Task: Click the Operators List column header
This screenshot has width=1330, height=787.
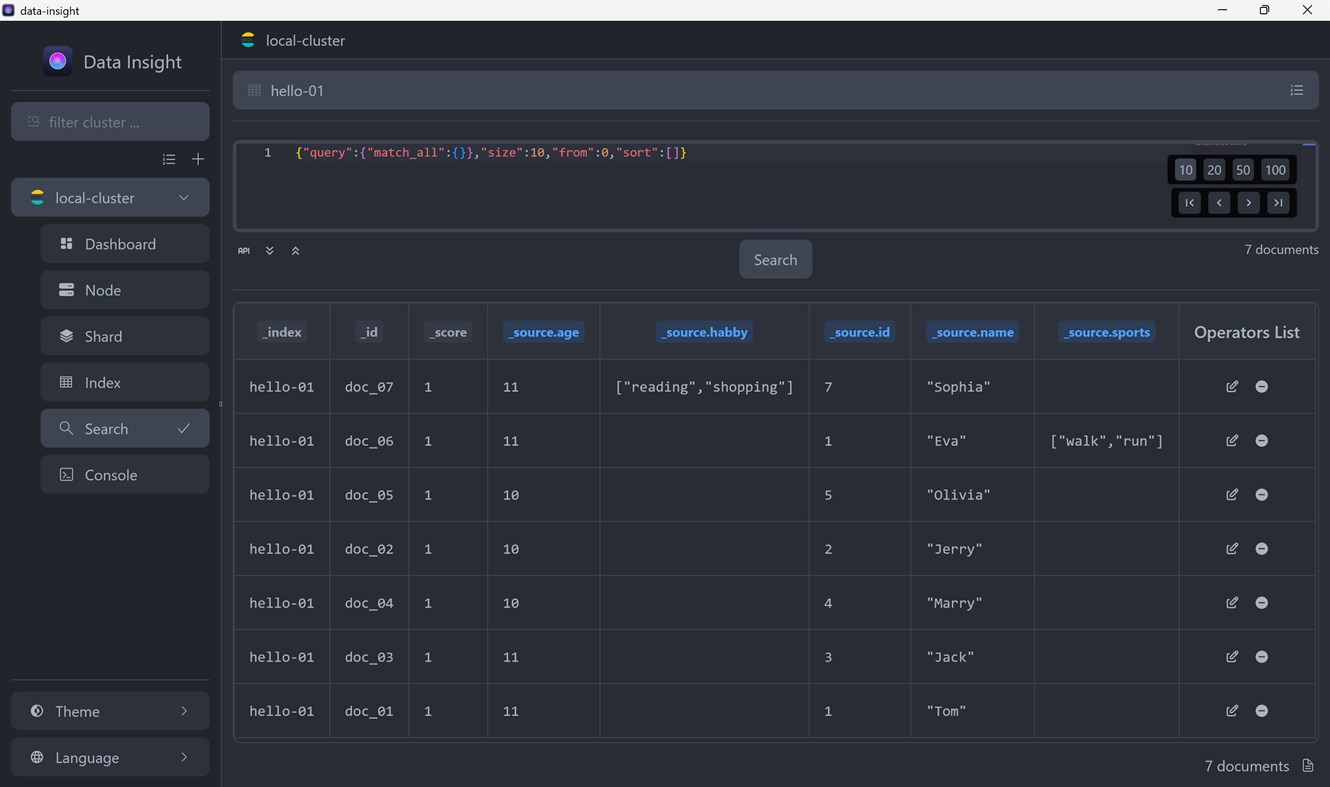Action: click(x=1247, y=332)
